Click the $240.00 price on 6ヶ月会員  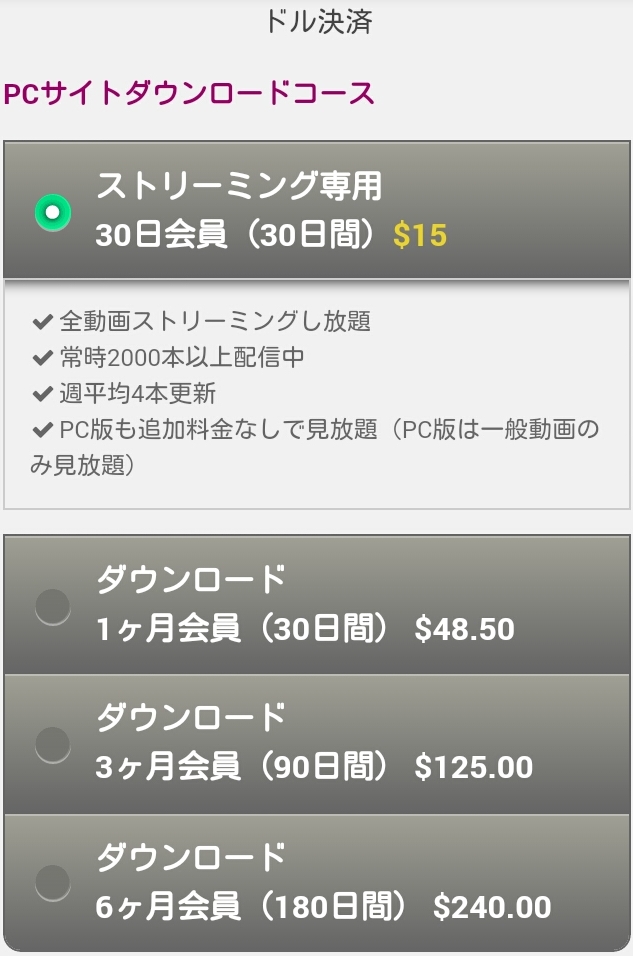click(492, 907)
